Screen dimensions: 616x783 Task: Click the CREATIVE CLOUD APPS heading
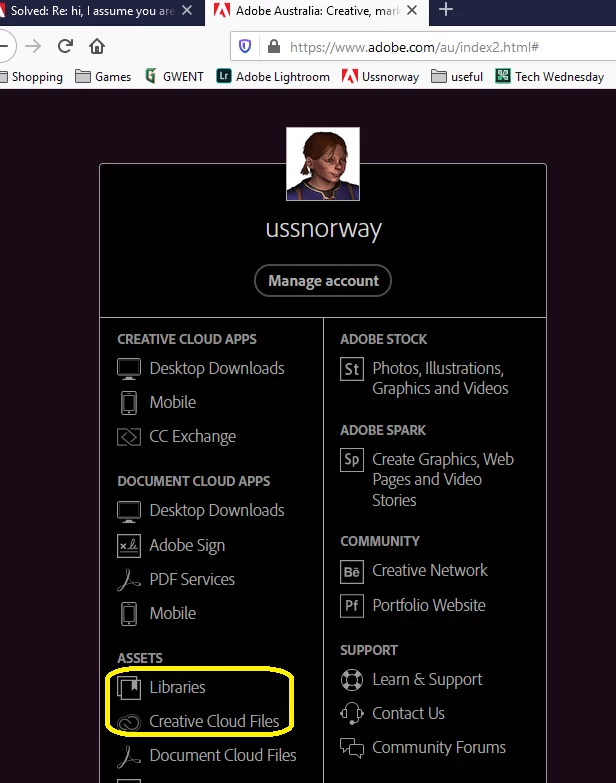(x=187, y=339)
